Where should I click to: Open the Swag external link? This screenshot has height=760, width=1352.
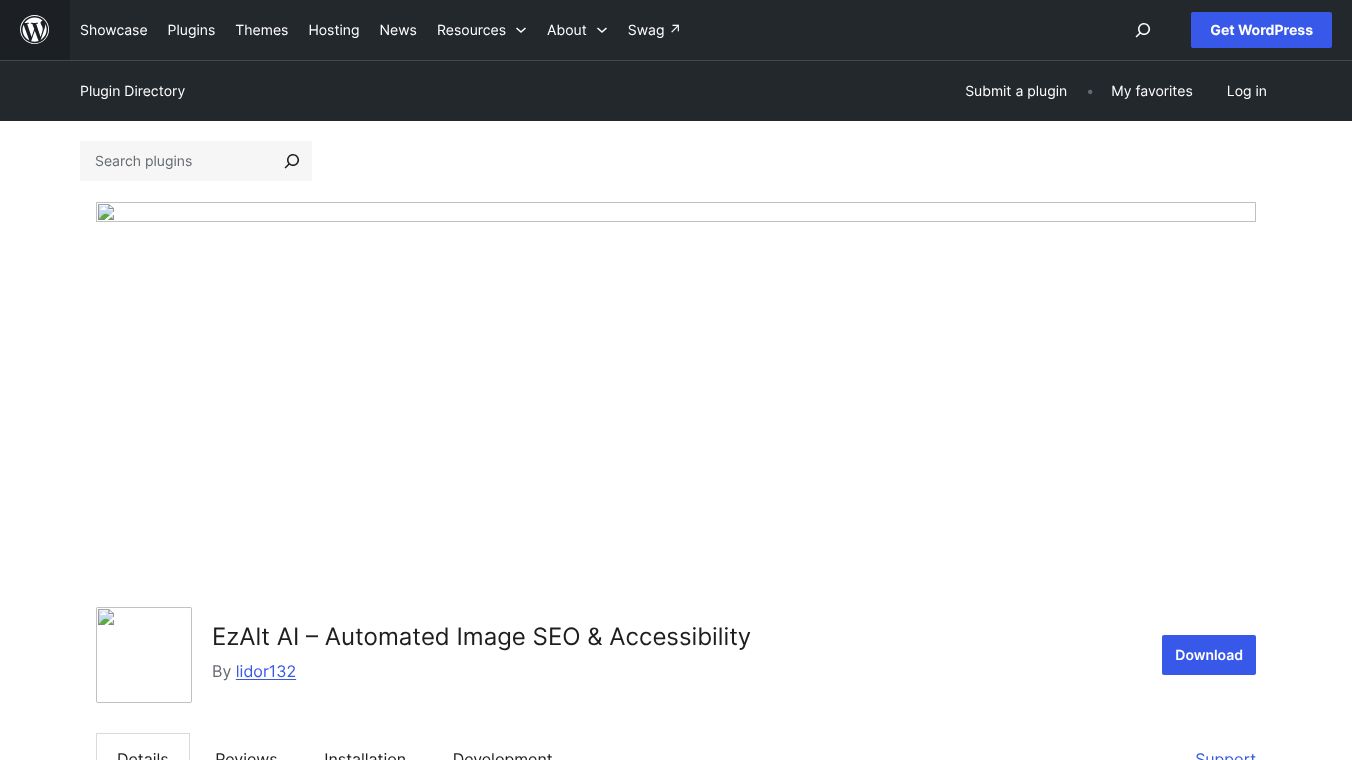[654, 30]
